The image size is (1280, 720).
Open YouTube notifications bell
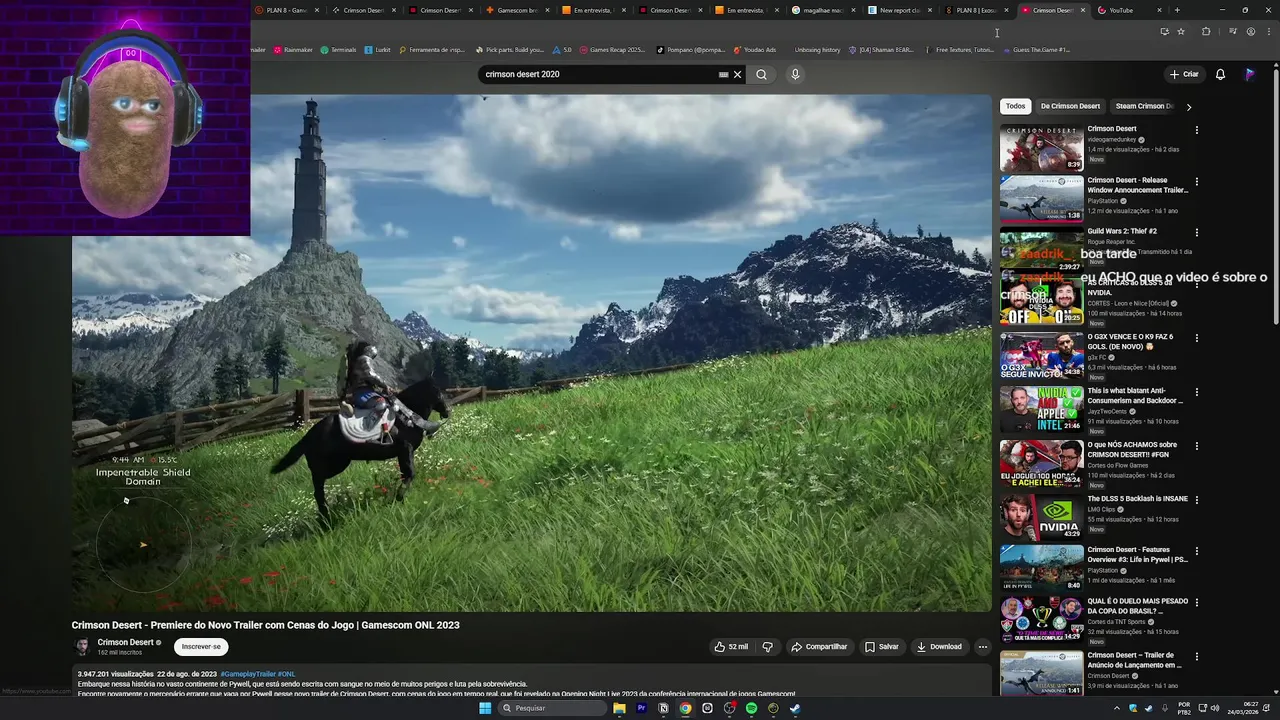click(x=1220, y=74)
